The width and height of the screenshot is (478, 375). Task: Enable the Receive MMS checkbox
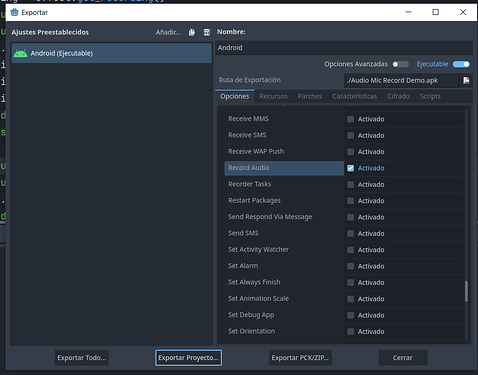[350, 119]
